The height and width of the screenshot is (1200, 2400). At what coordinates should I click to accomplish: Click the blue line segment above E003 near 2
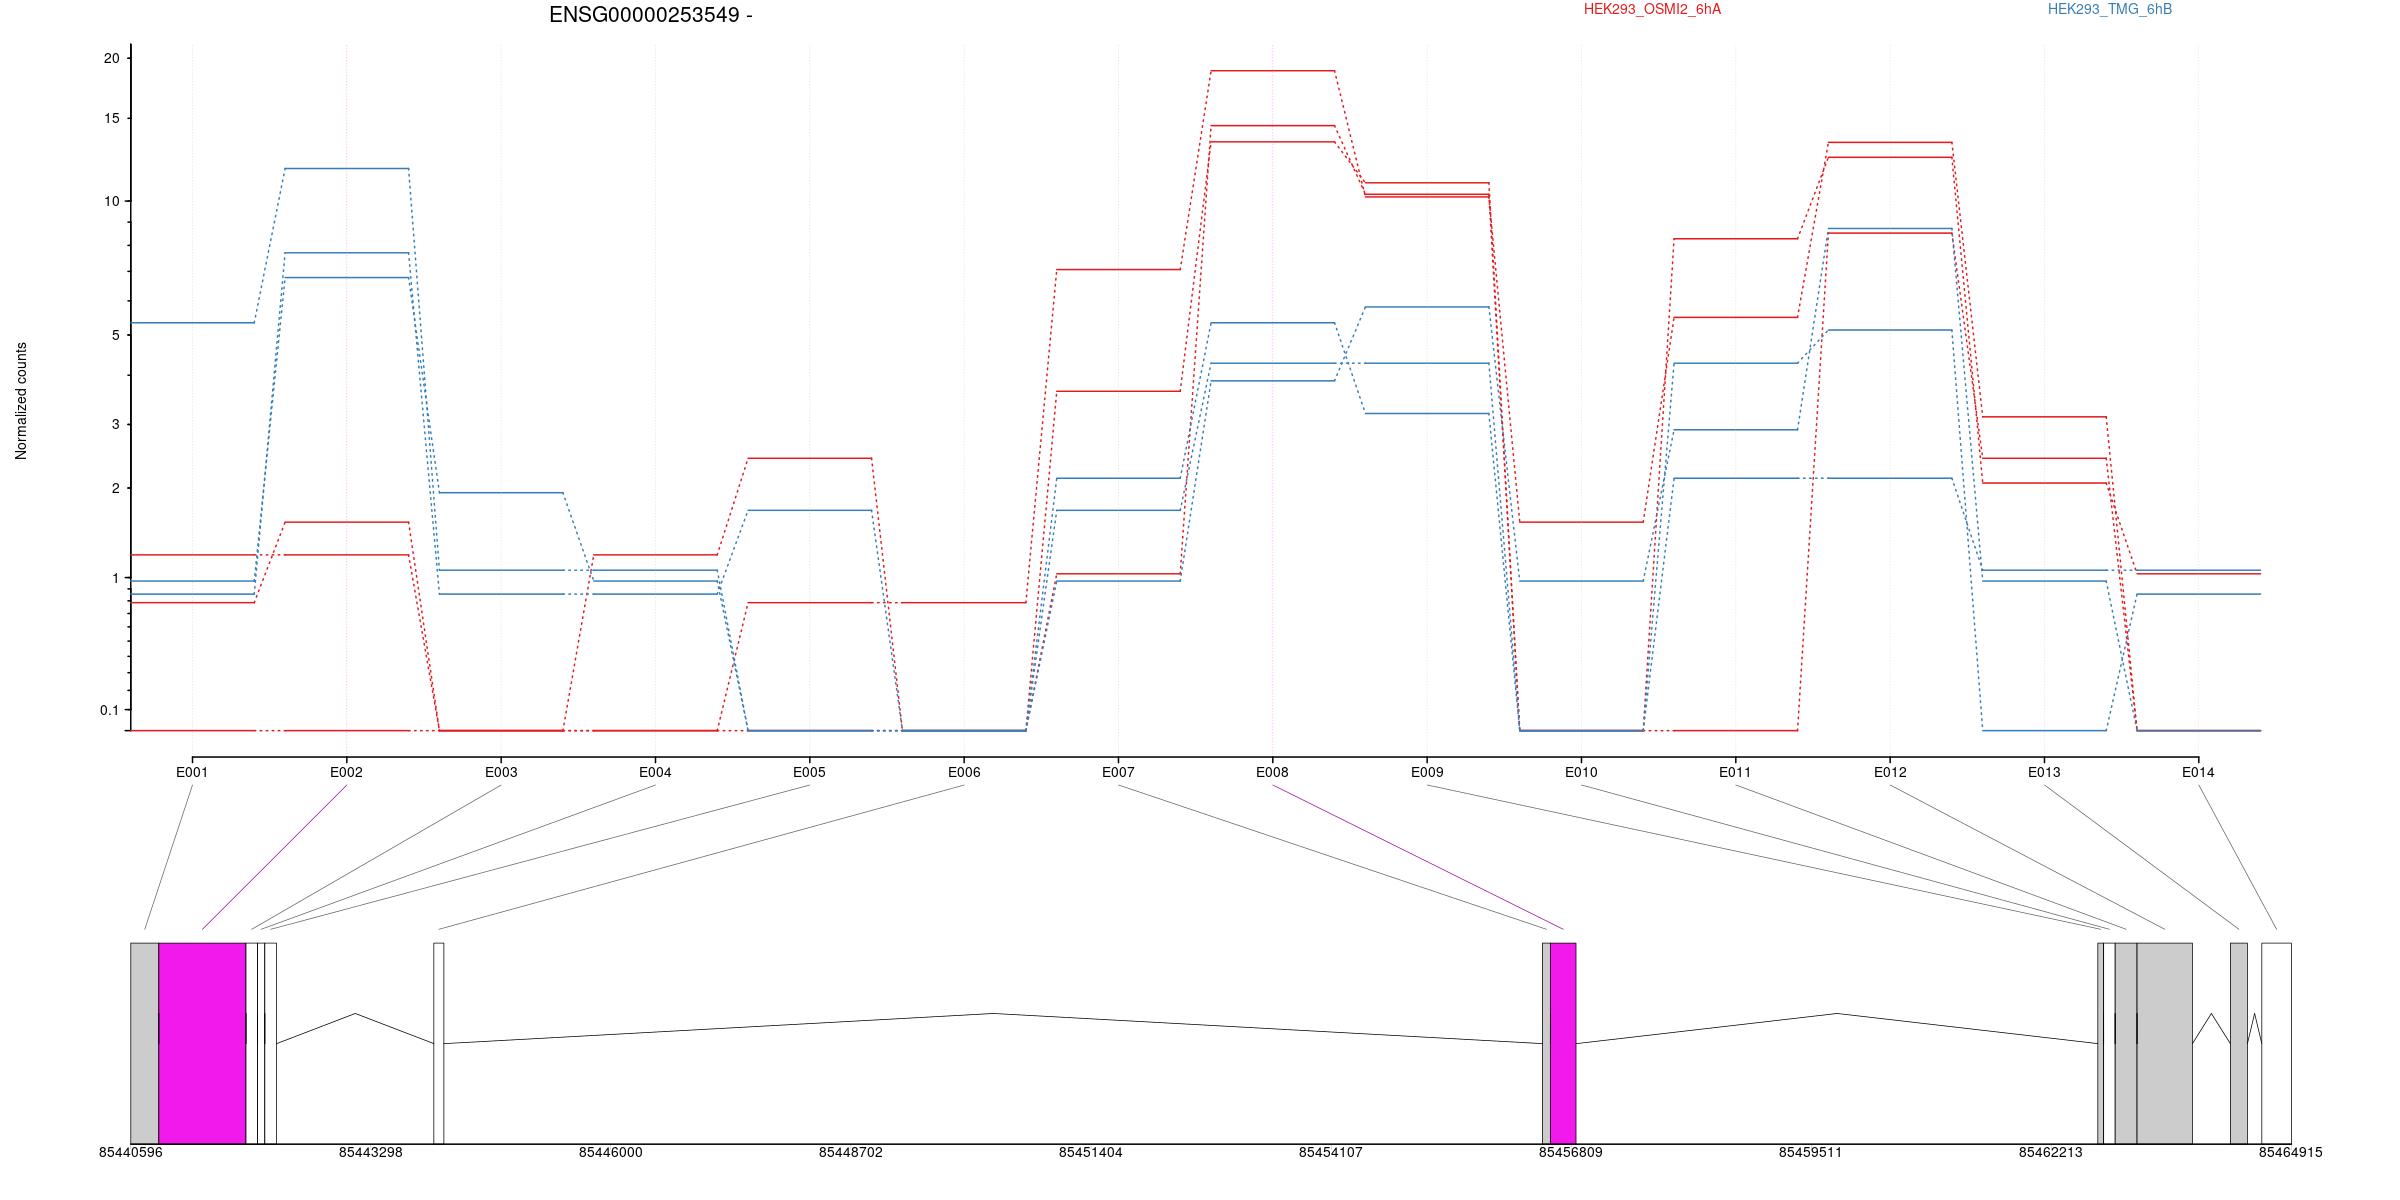[501, 493]
